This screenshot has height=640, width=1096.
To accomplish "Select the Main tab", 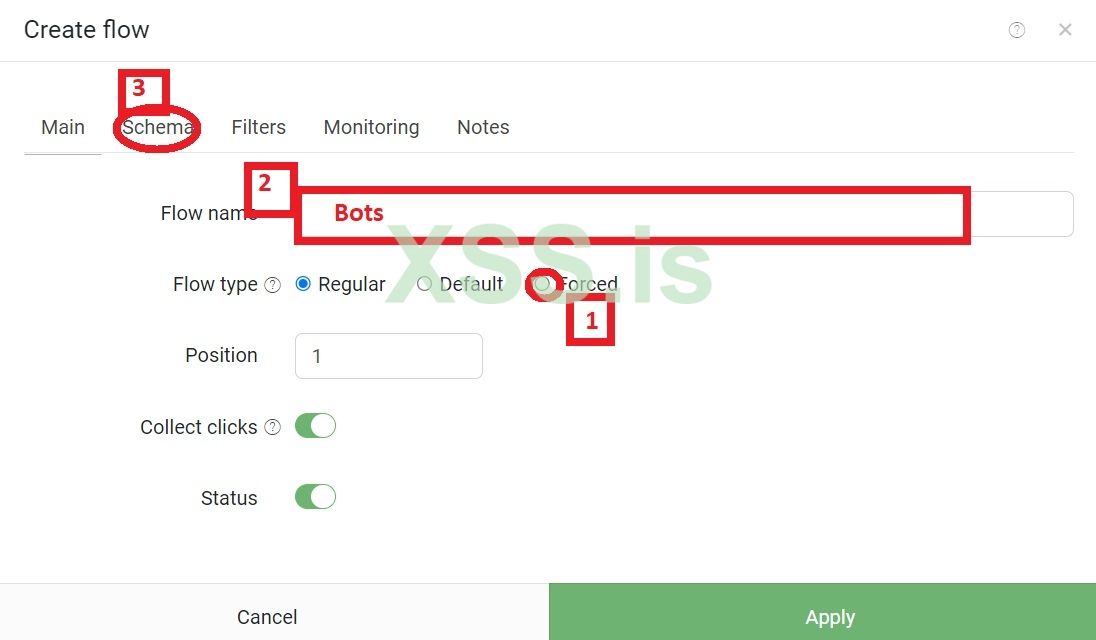I will pos(63,127).
